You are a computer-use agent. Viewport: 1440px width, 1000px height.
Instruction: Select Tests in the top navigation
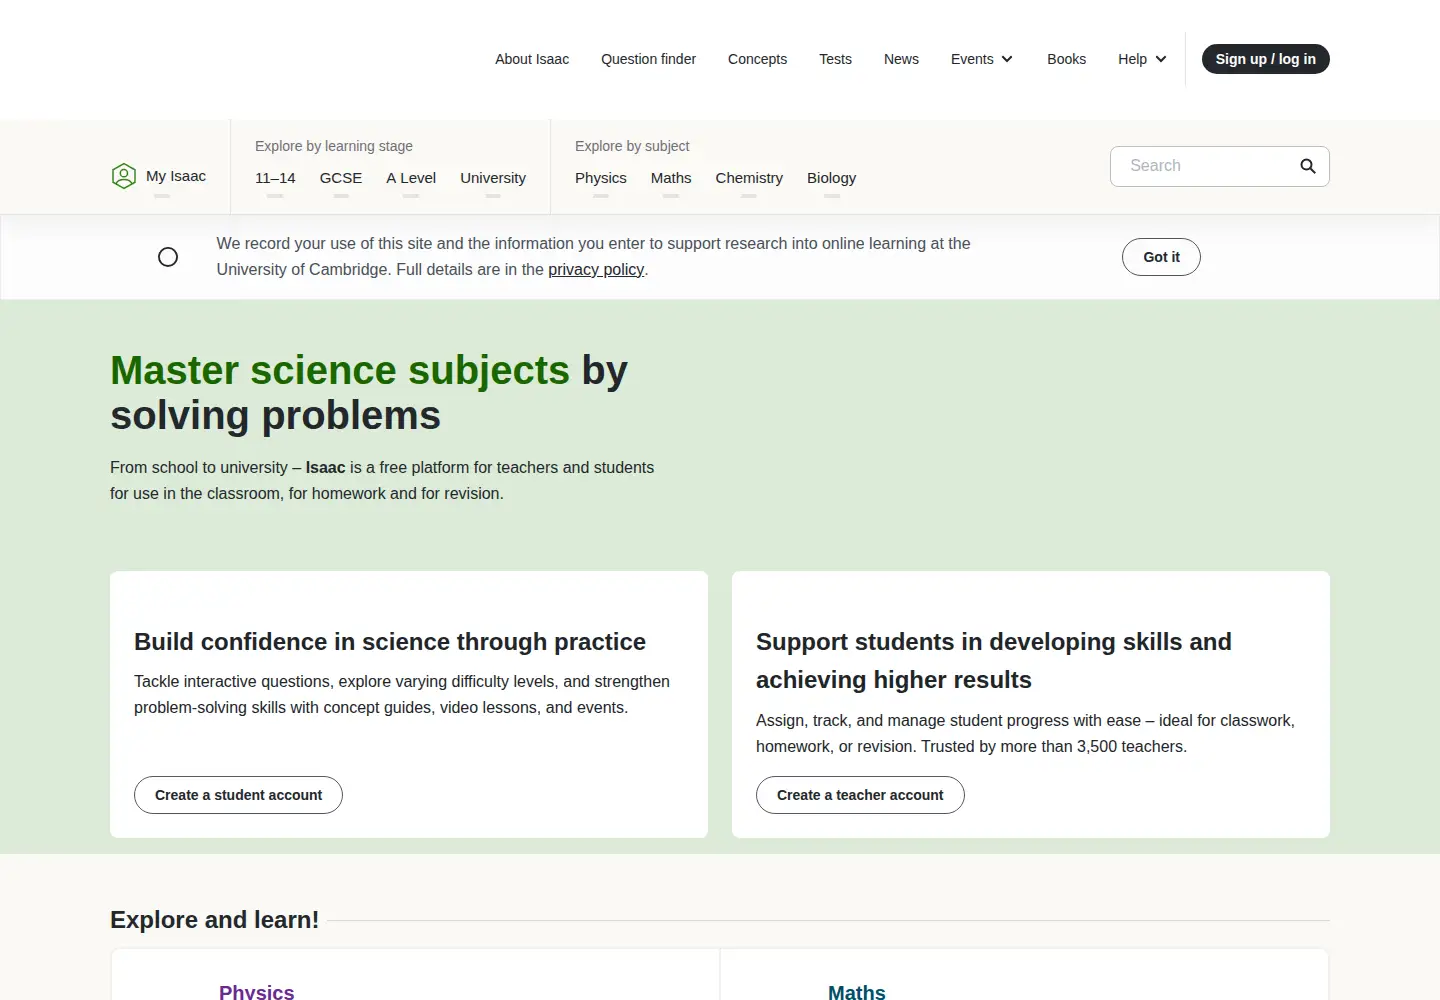835,59
